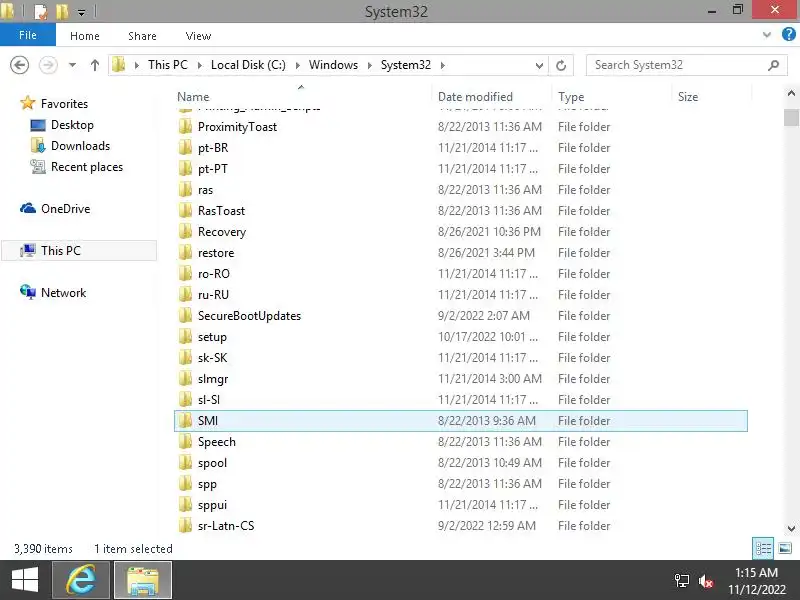Click the Forward navigation arrow
This screenshot has height=600, width=800.
(48, 65)
